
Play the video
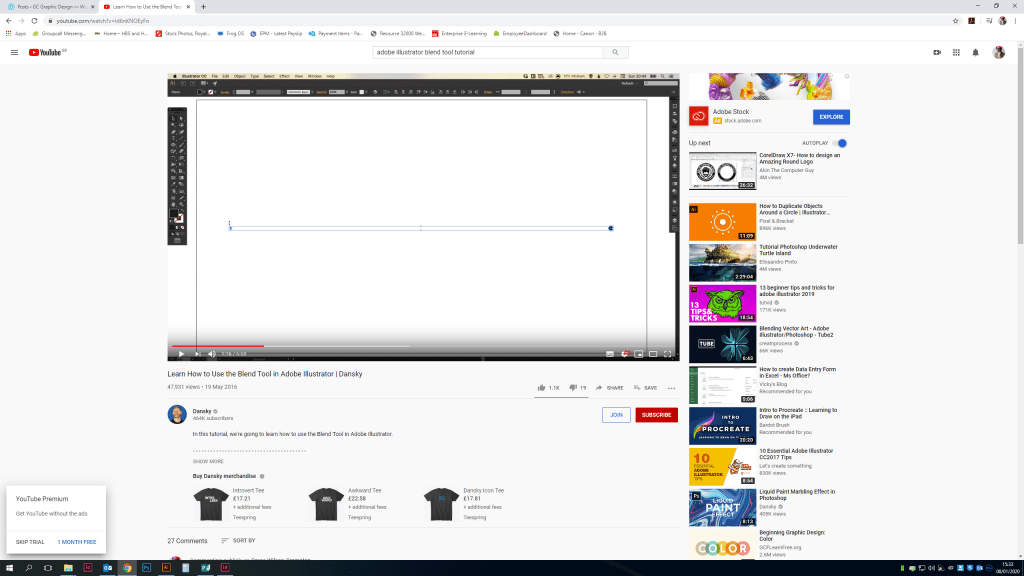(x=181, y=353)
